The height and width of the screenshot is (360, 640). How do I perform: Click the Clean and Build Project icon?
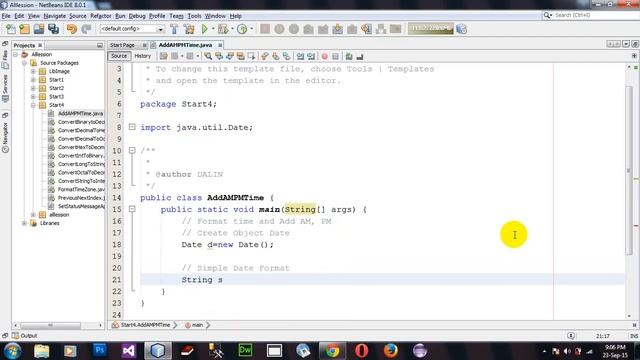point(189,29)
